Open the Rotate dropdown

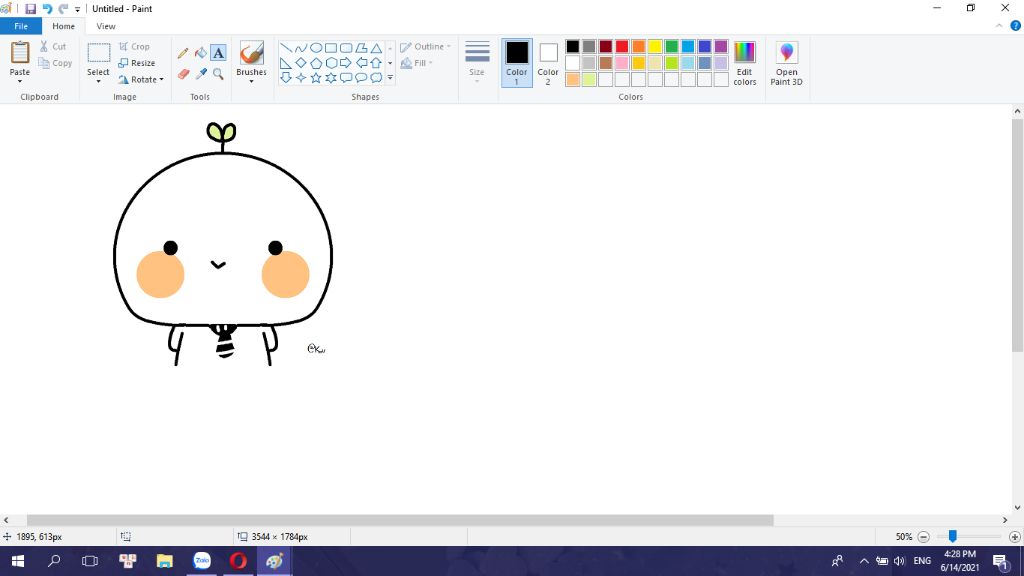coord(141,80)
